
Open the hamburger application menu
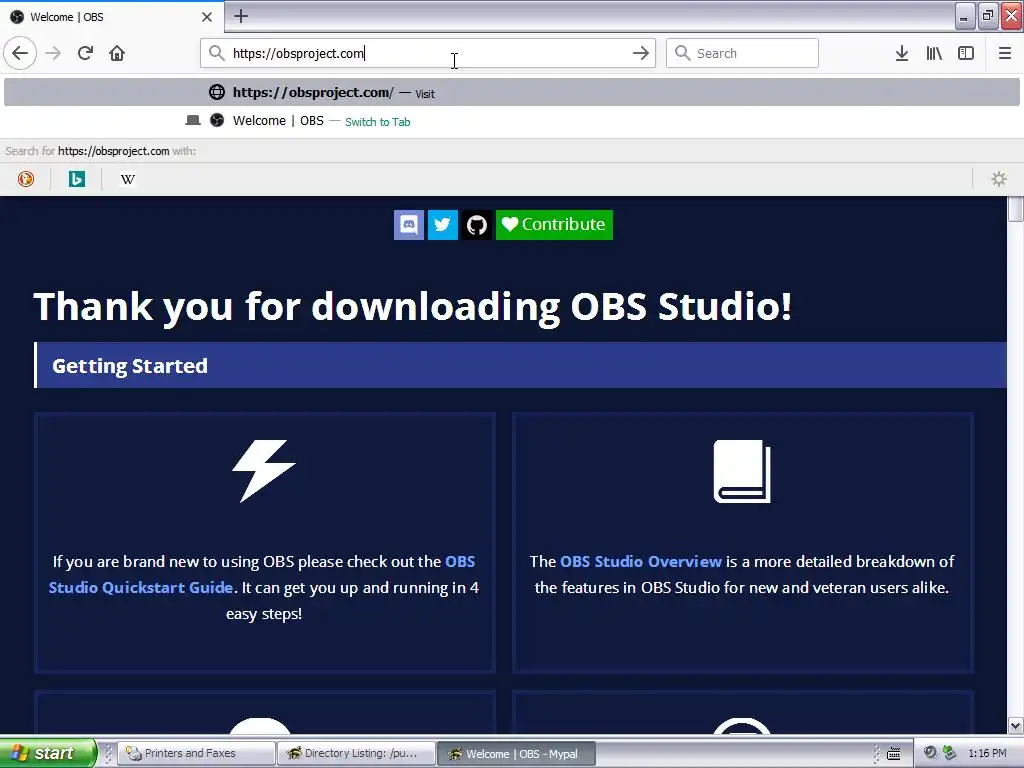[1004, 53]
